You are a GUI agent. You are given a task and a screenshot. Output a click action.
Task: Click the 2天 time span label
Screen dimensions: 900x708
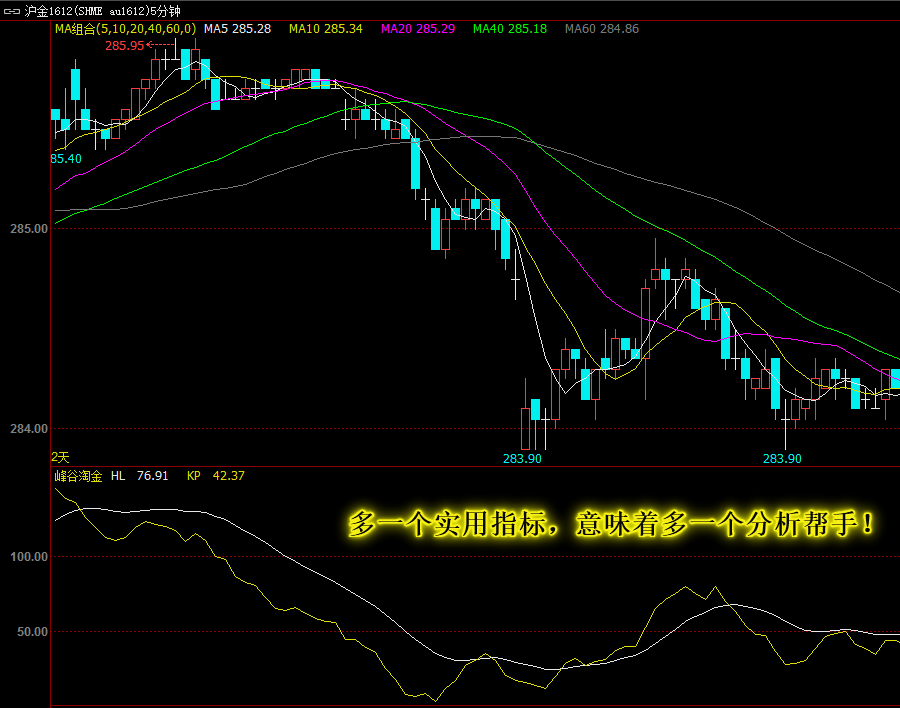pos(60,457)
